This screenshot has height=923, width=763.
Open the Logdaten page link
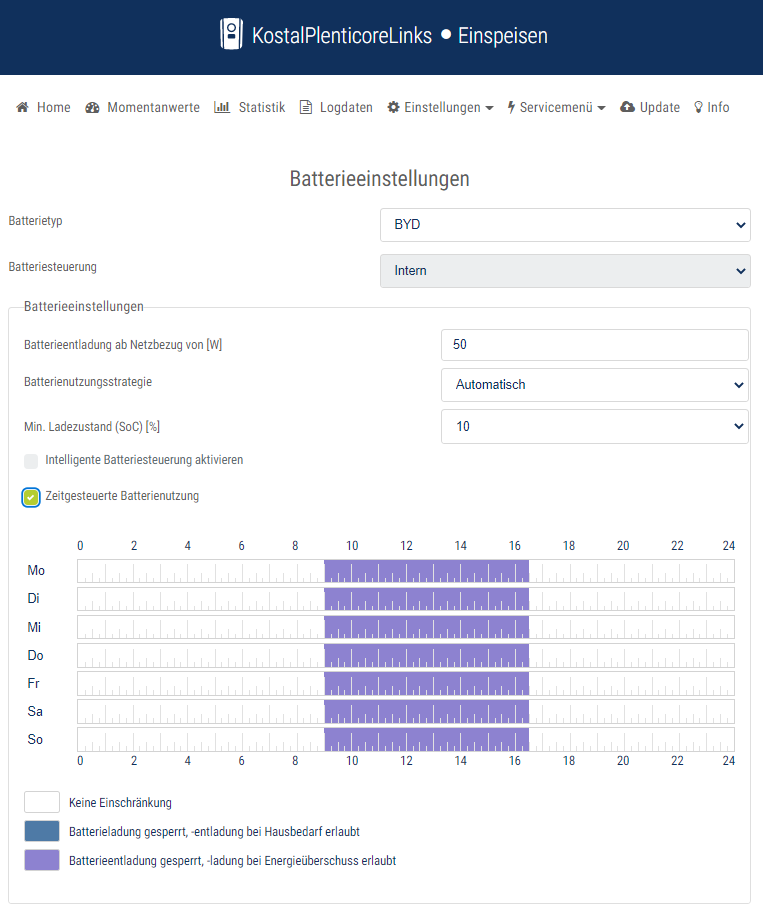pyautogui.click(x=346, y=108)
